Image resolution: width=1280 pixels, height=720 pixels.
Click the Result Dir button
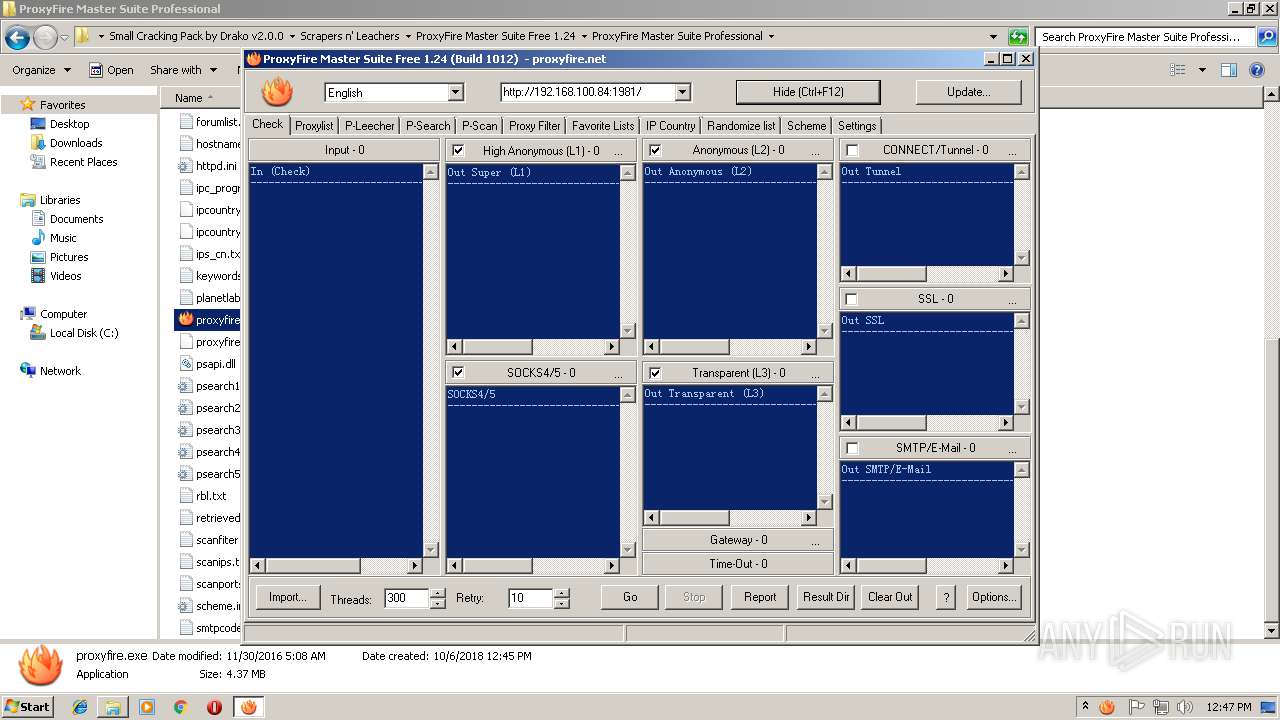(x=825, y=597)
